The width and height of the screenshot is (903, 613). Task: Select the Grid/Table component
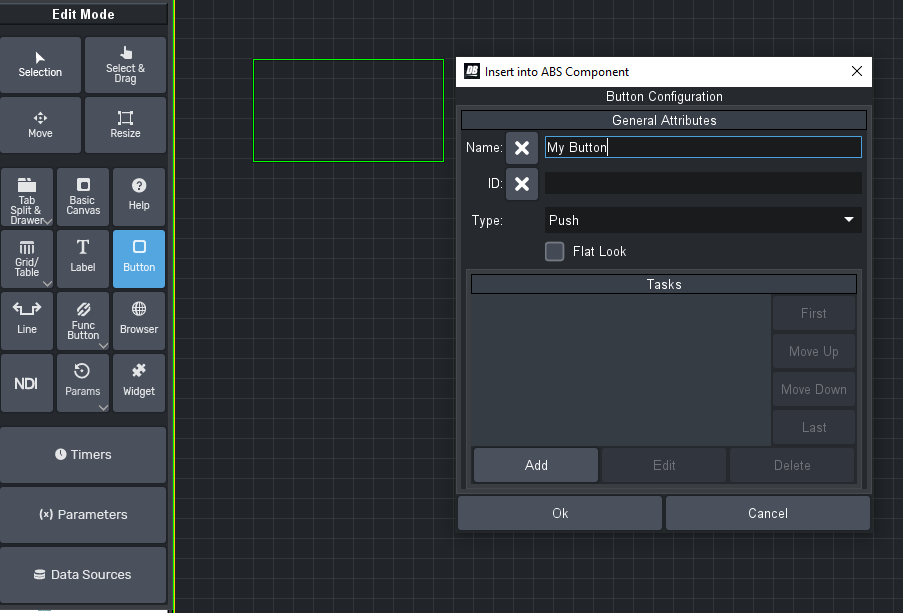click(26, 259)
